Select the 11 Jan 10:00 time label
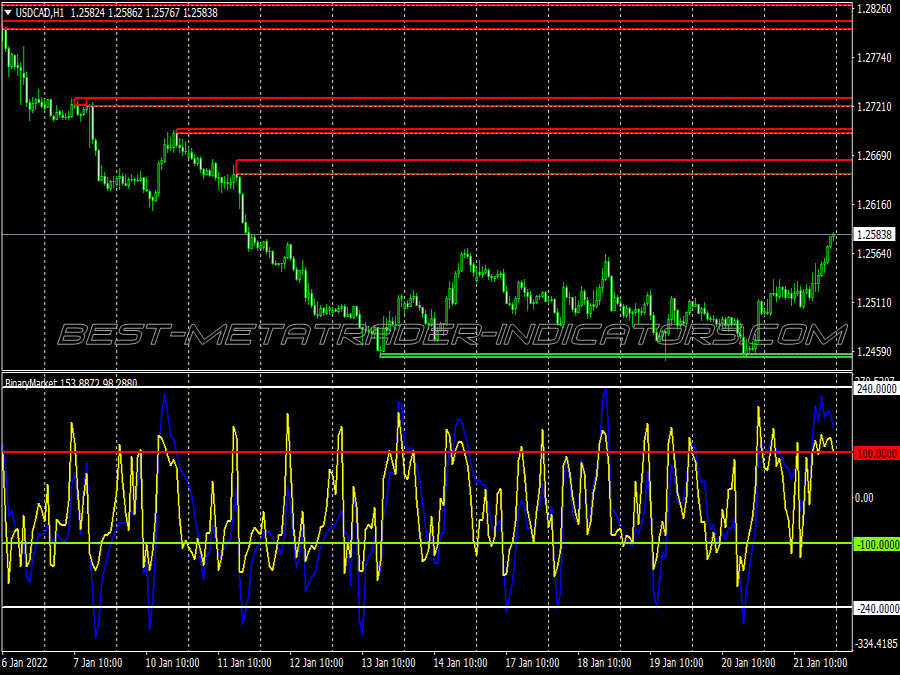900x675 pixels. [x=245, y=663]
